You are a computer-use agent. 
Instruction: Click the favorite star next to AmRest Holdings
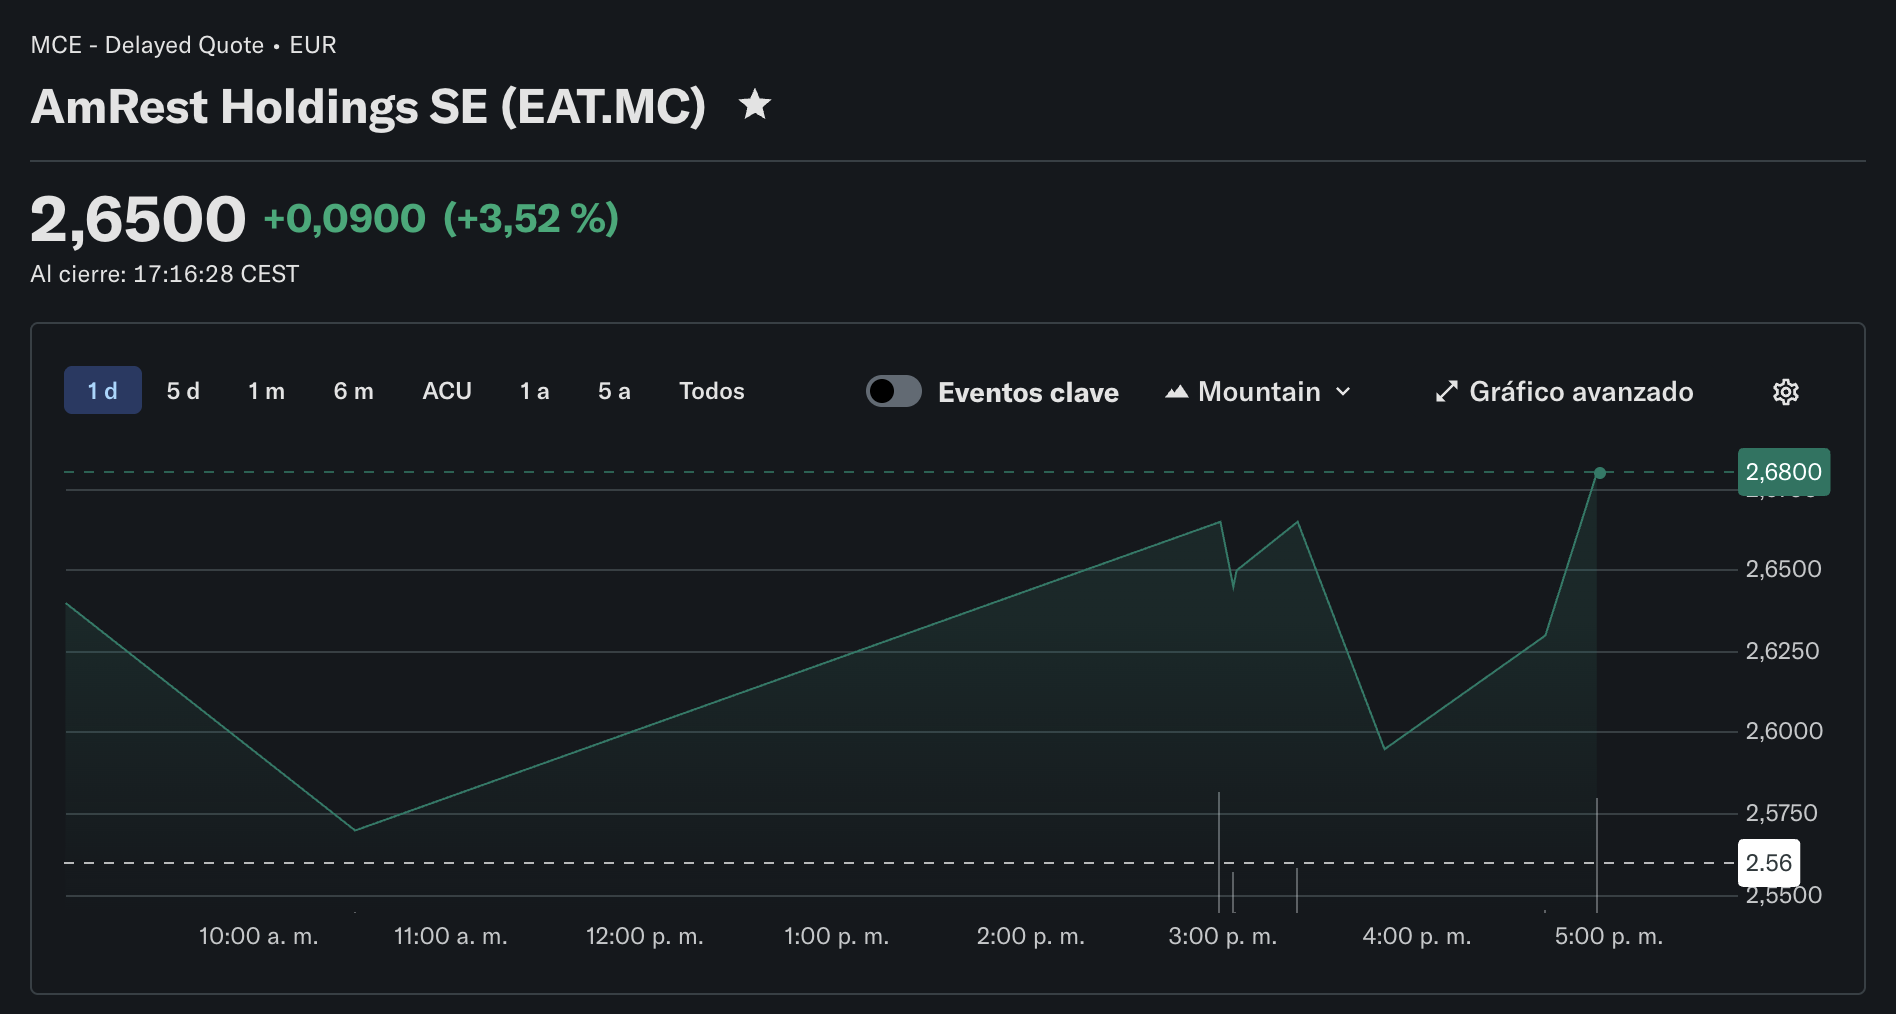pyautogui.click(x=755, y=105)
